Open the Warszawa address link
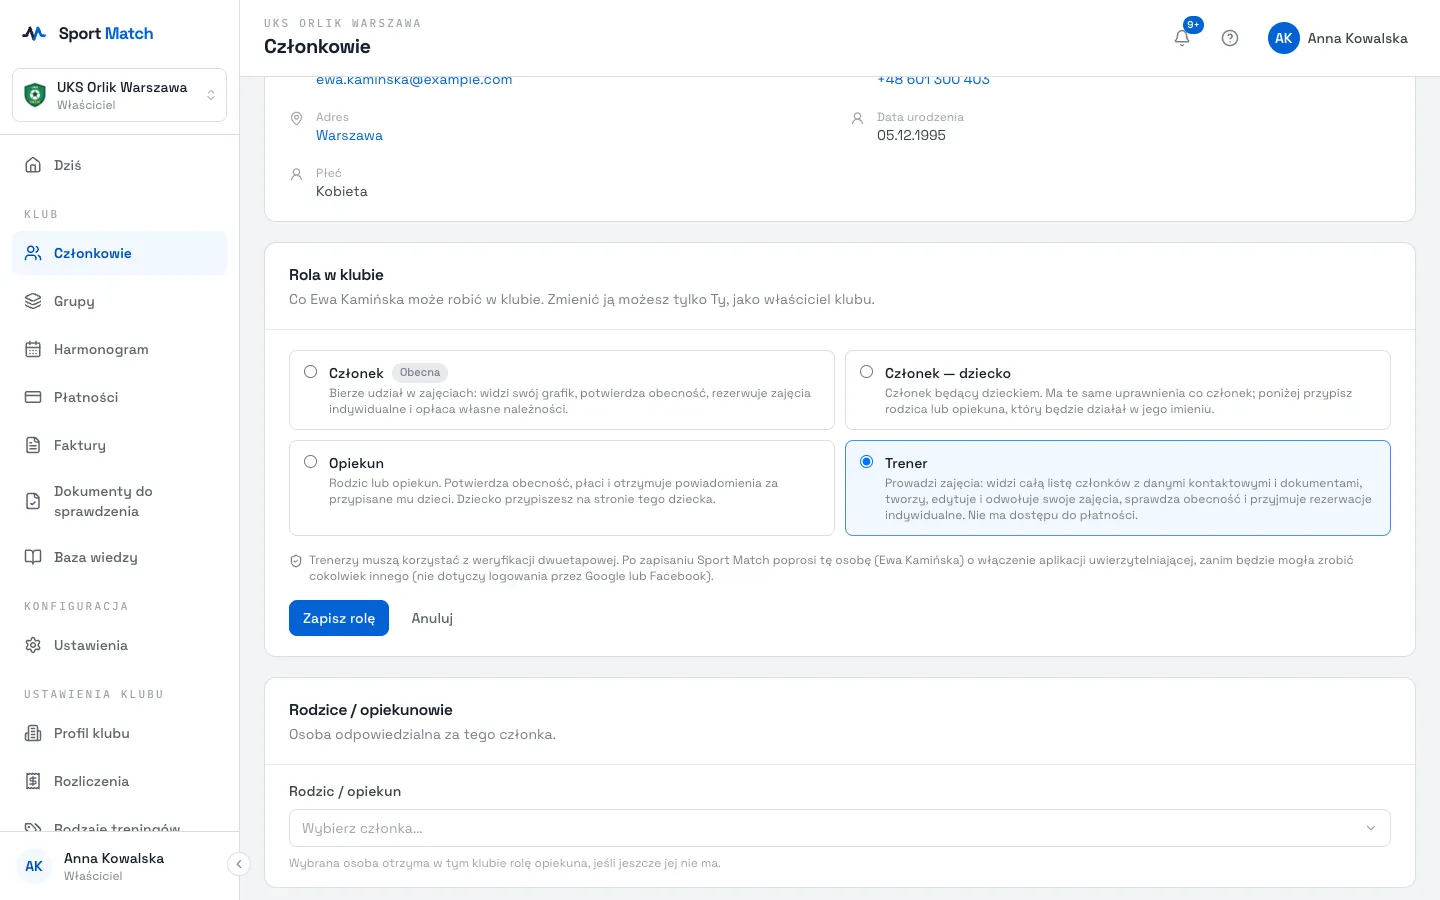1440x900 pixels. pos(349,135)
